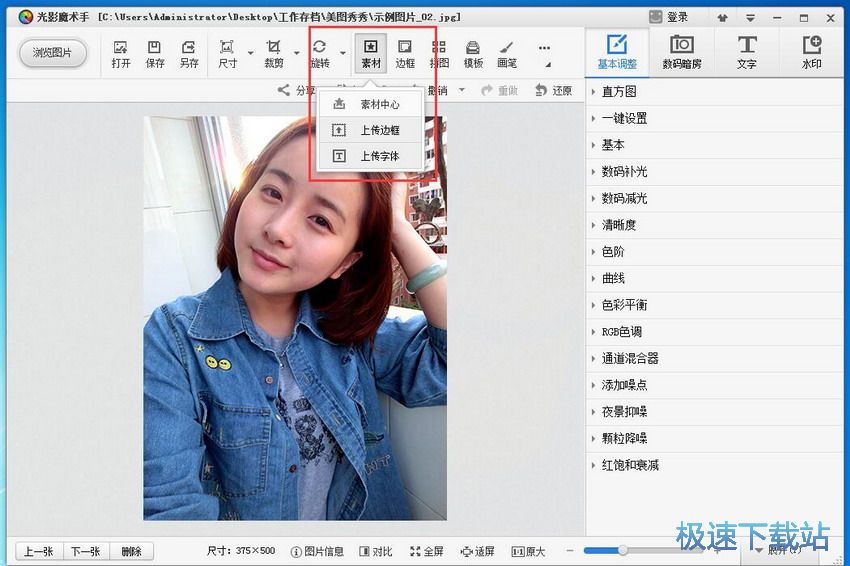This screenshot has height=566, width=850.
Task: Open the dropdown arrow next to 裁剪
Action: point(297,53)
